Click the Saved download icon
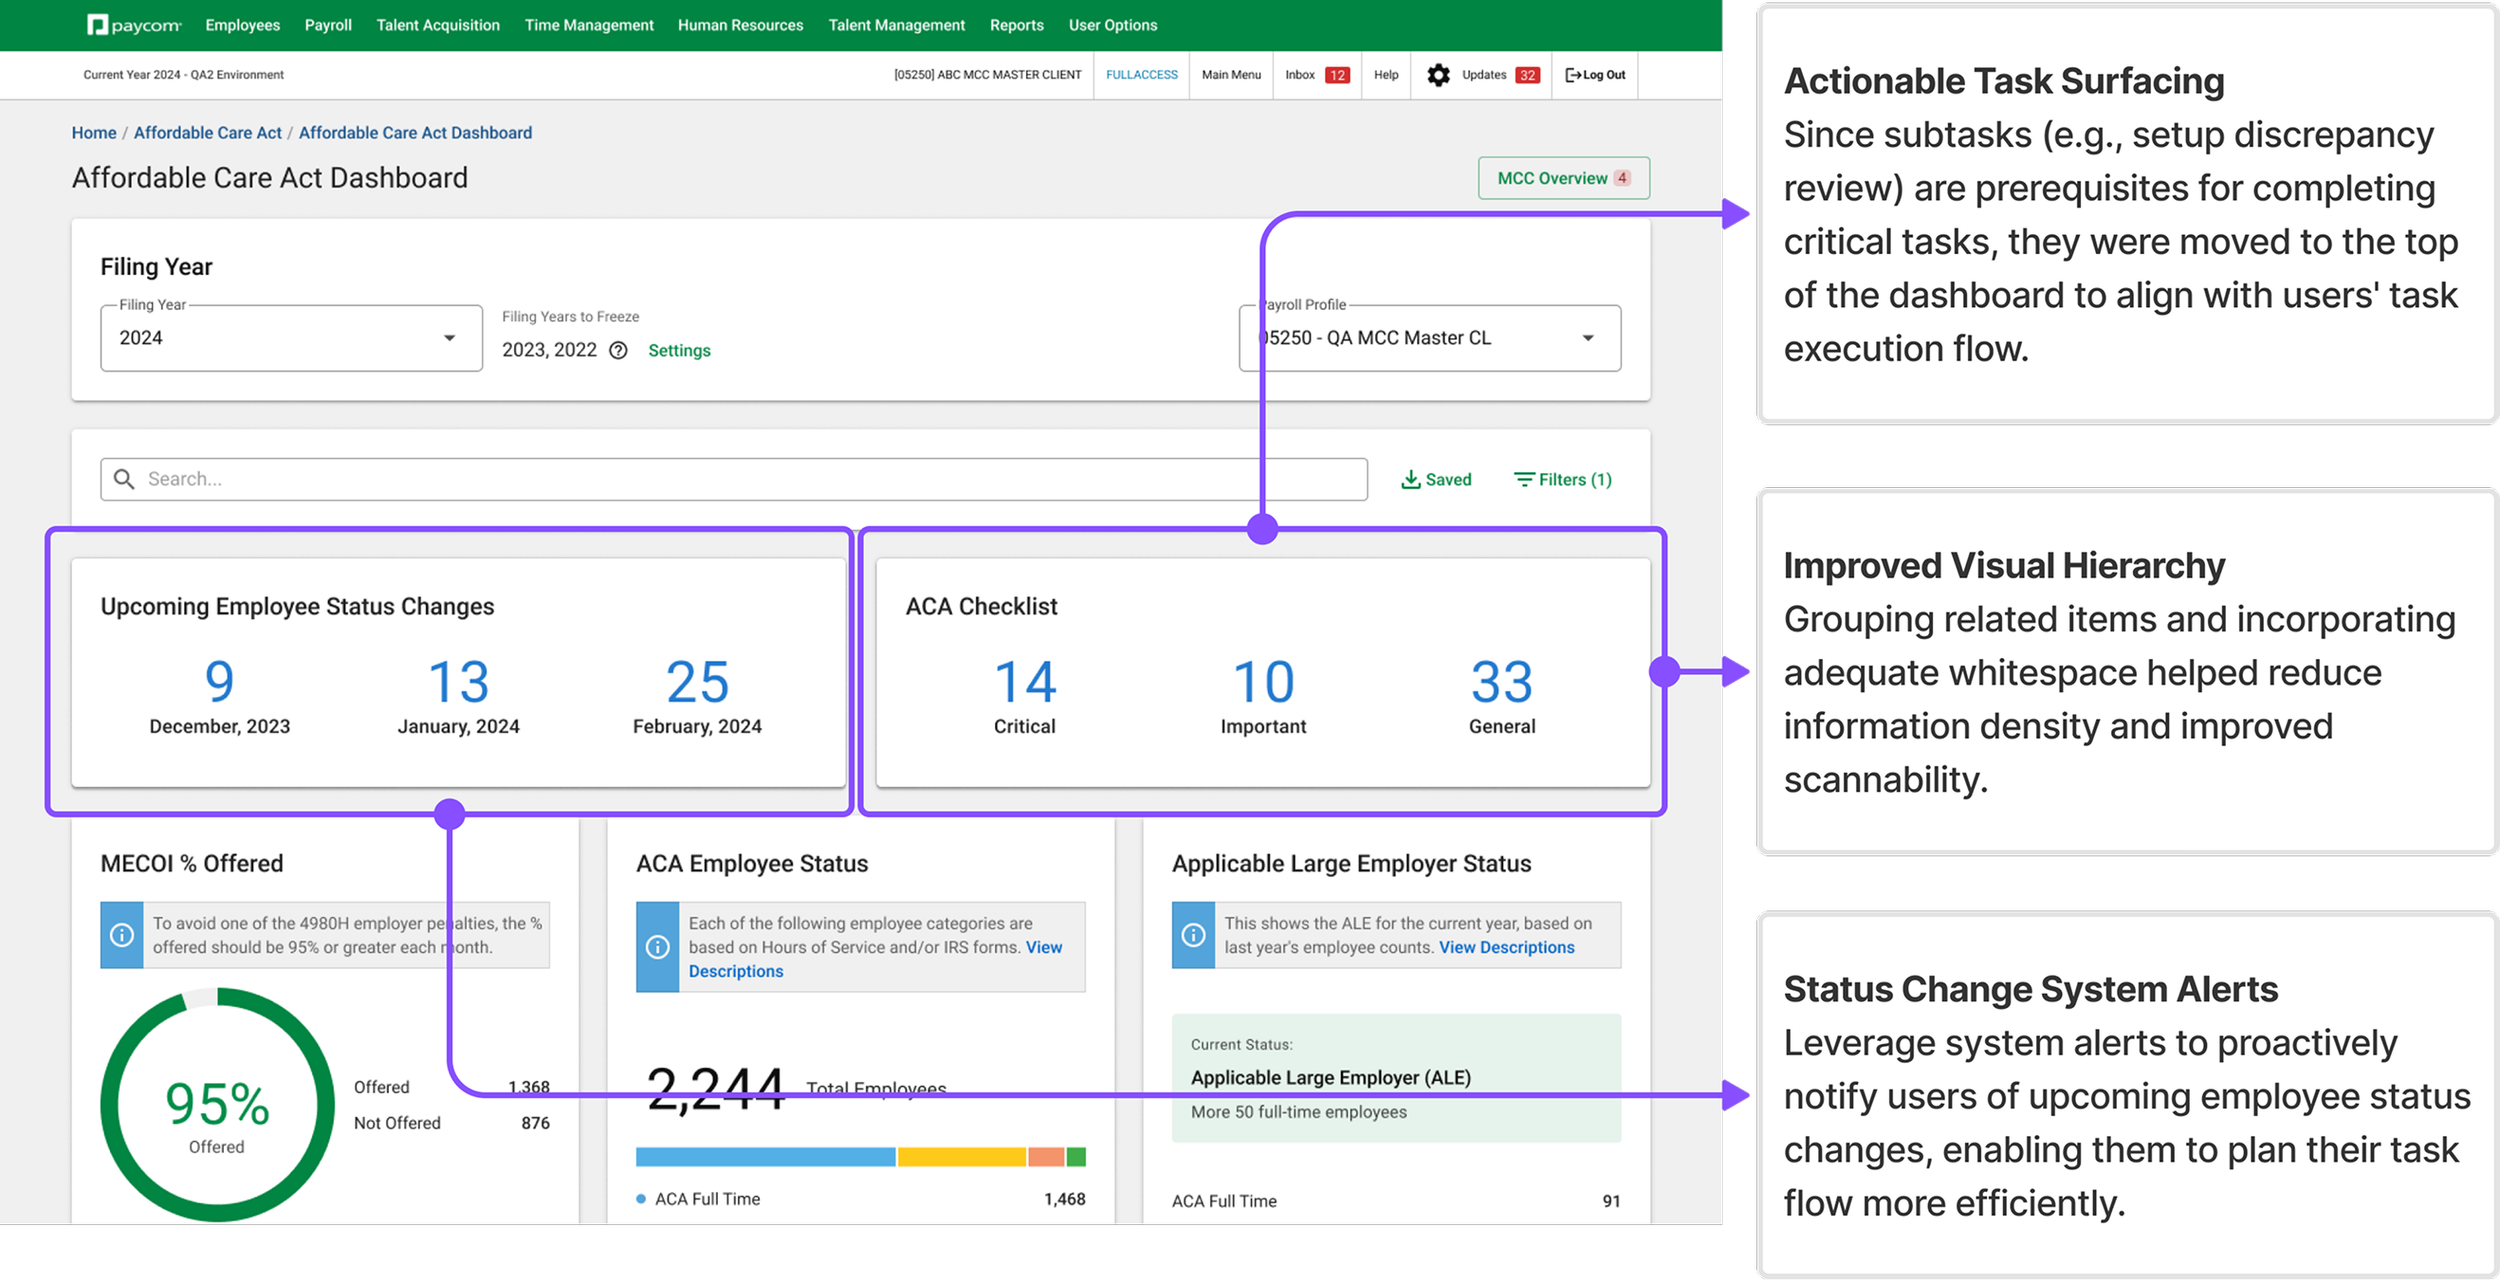The image size is (2500, 1280). pos(1410,480)
